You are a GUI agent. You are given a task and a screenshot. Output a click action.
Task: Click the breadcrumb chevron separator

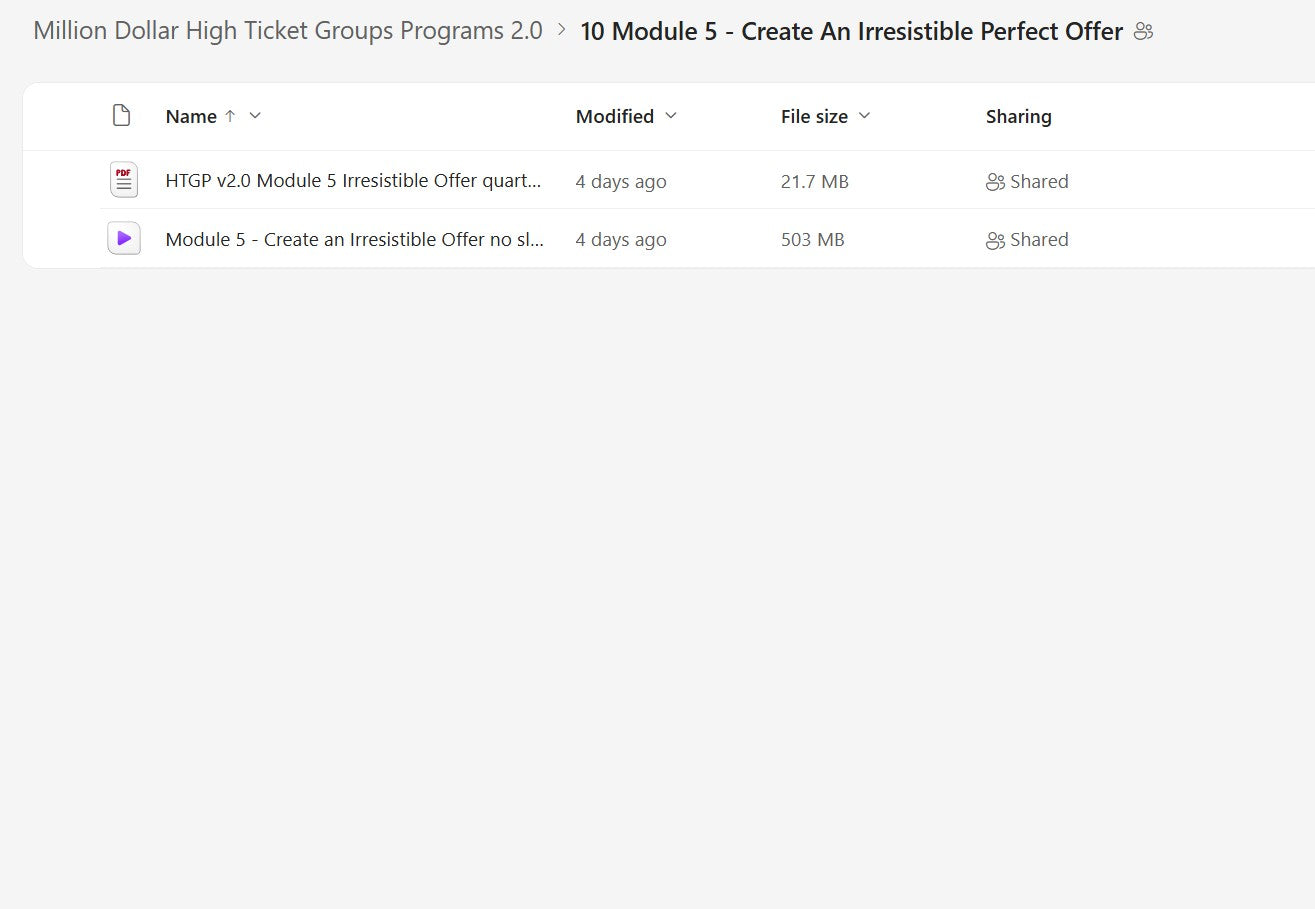tap(561, 30)
